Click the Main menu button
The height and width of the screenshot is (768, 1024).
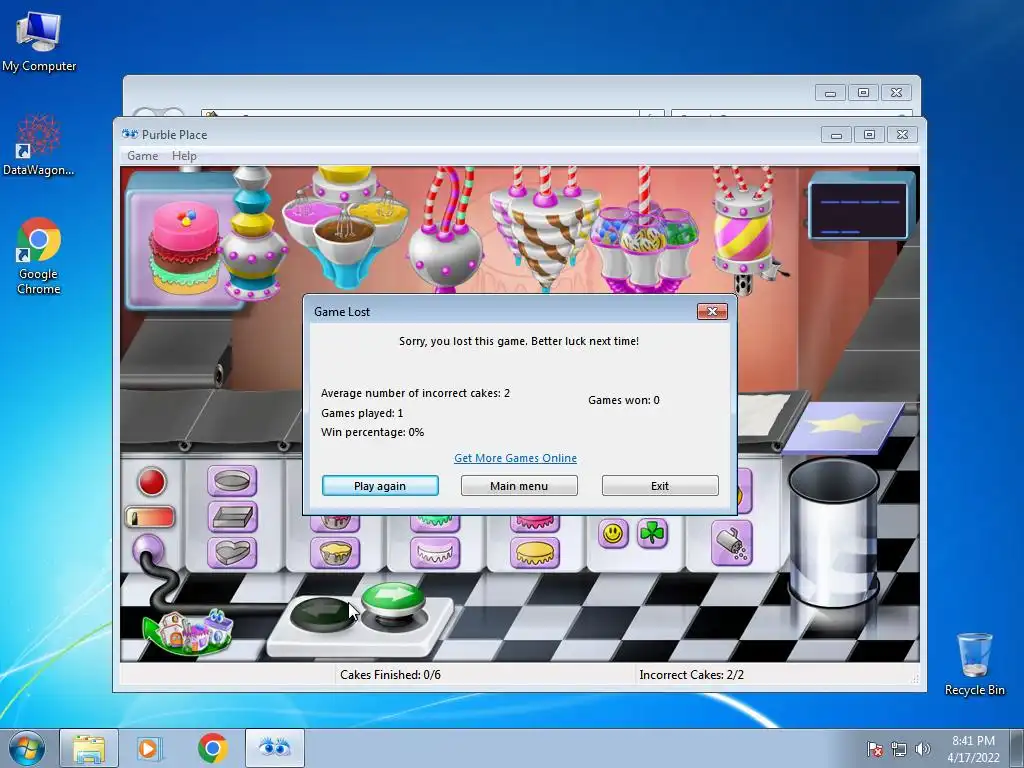click(x=519, y=486)
